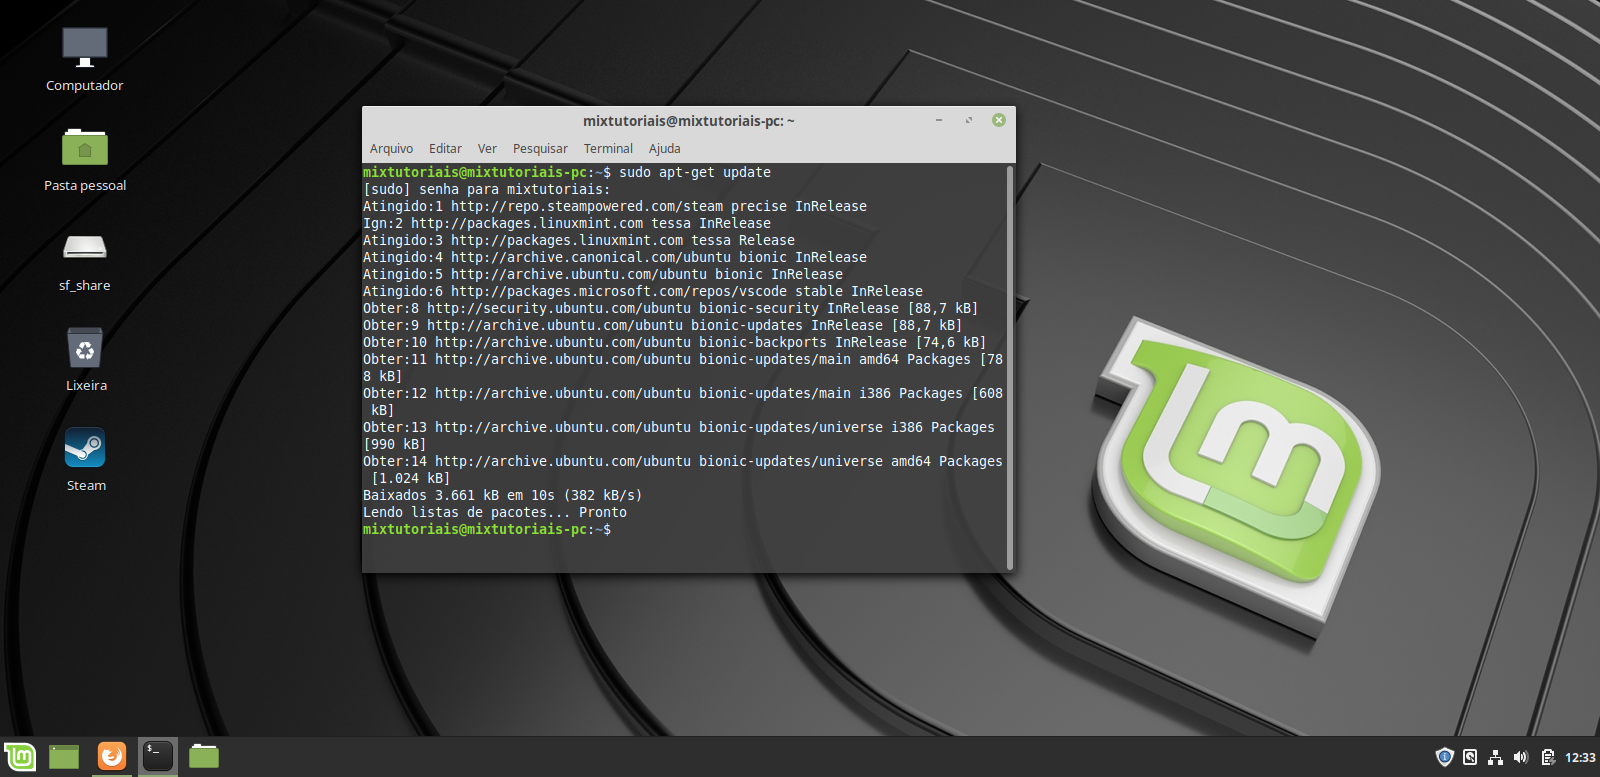The image size is (1600, 777).
Task: Click the 'Obter:11' main amd64 Packages line
Action: pos(683,367)
